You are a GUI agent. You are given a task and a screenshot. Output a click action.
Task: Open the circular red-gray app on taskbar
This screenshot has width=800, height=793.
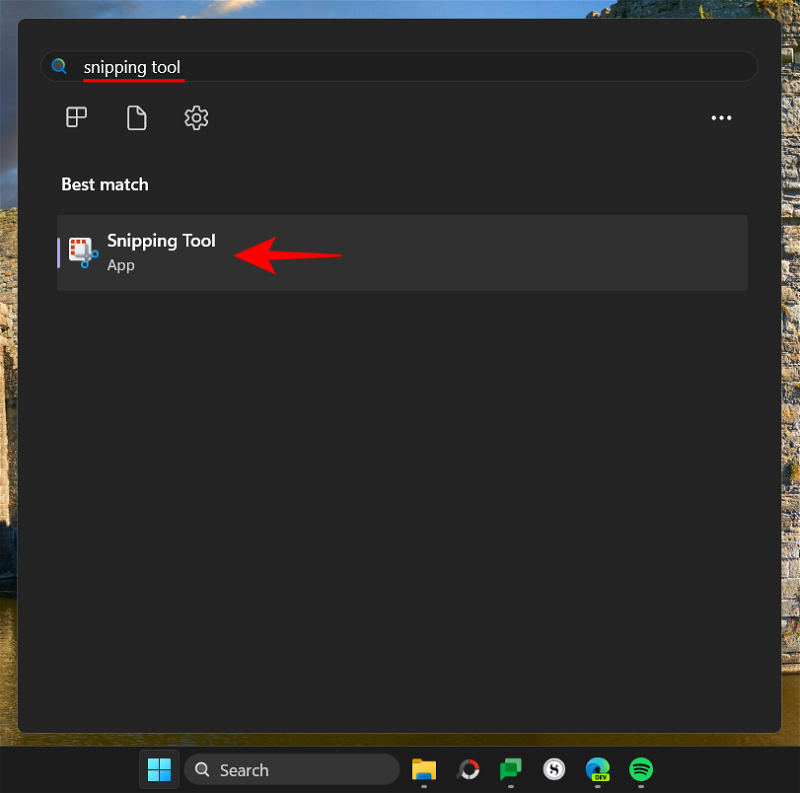point(468,769)
